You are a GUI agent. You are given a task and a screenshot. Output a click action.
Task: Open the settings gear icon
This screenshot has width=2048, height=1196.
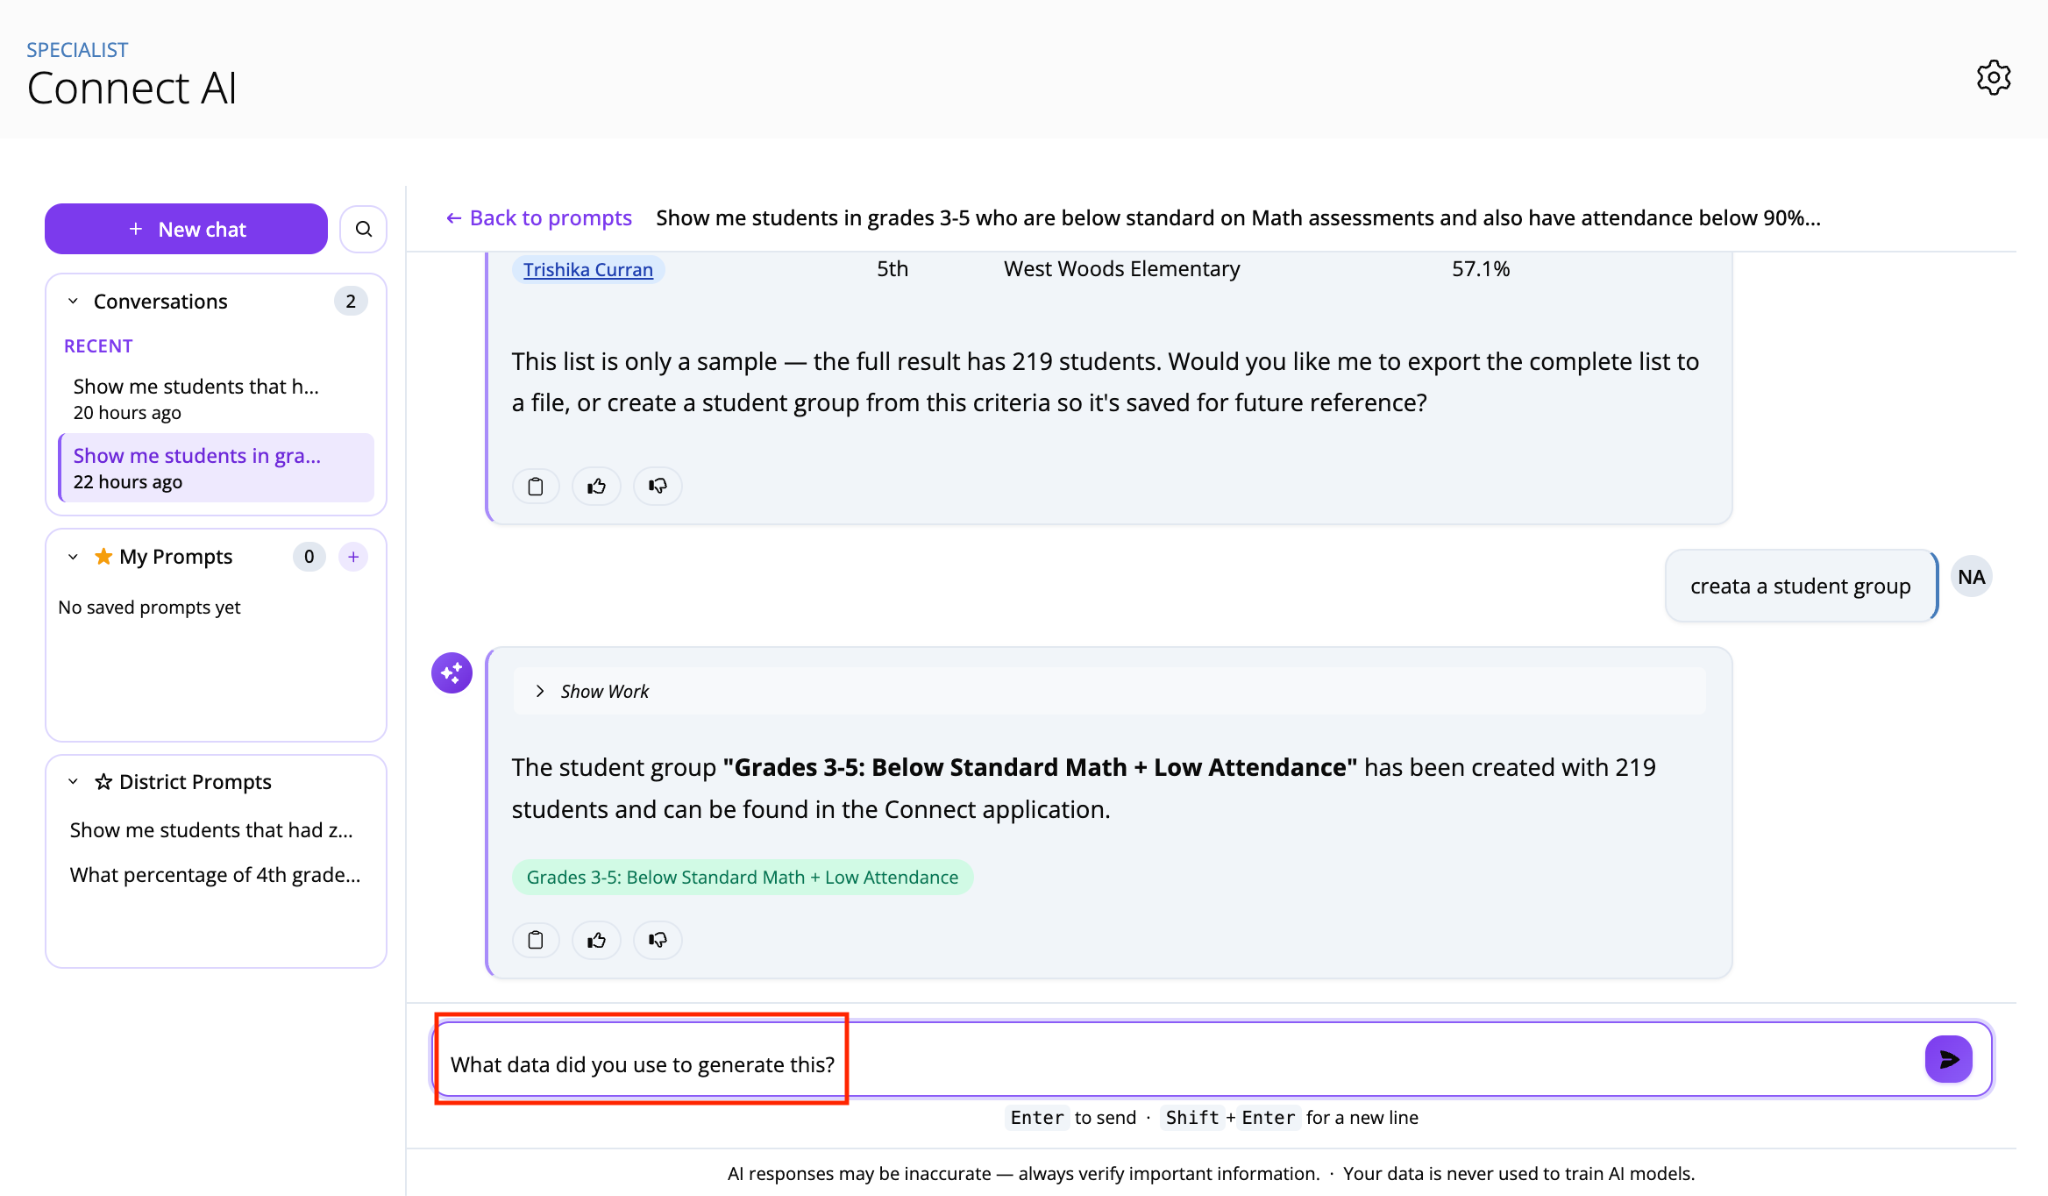(x=1993, y=77)
